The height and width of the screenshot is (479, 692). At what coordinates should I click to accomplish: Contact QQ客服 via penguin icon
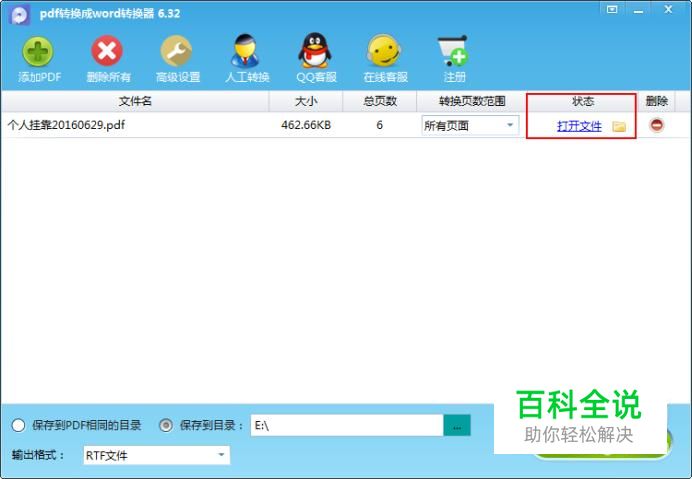(315, 50)
